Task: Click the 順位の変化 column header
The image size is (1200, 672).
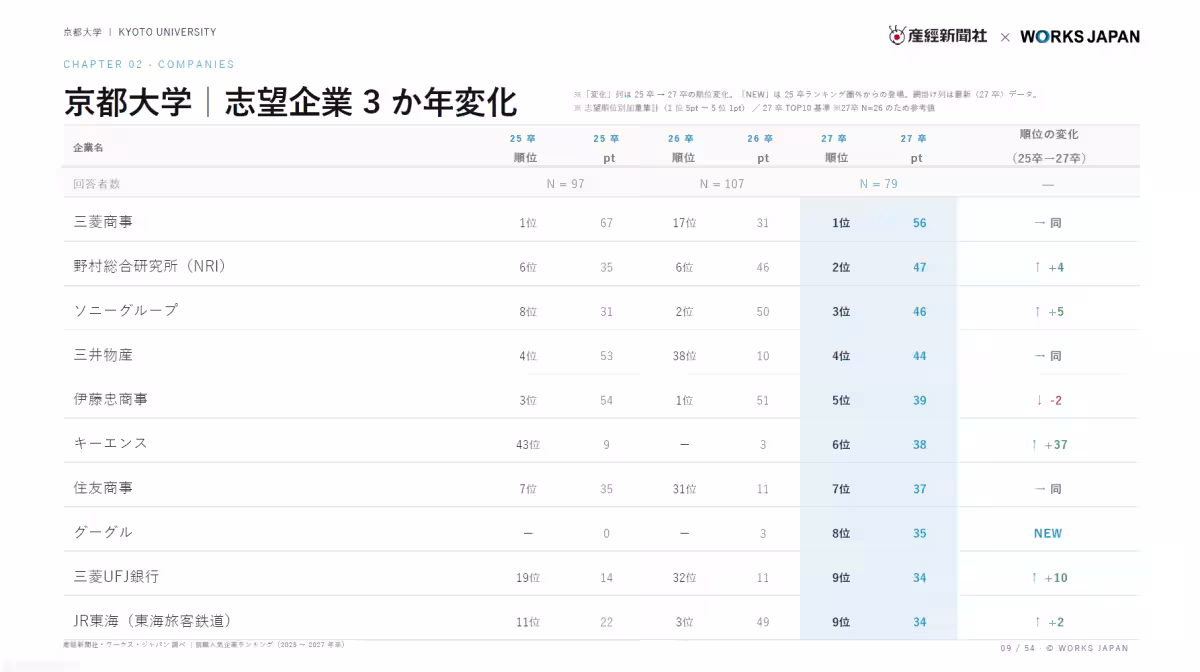Action: [x=1048, y=146]
